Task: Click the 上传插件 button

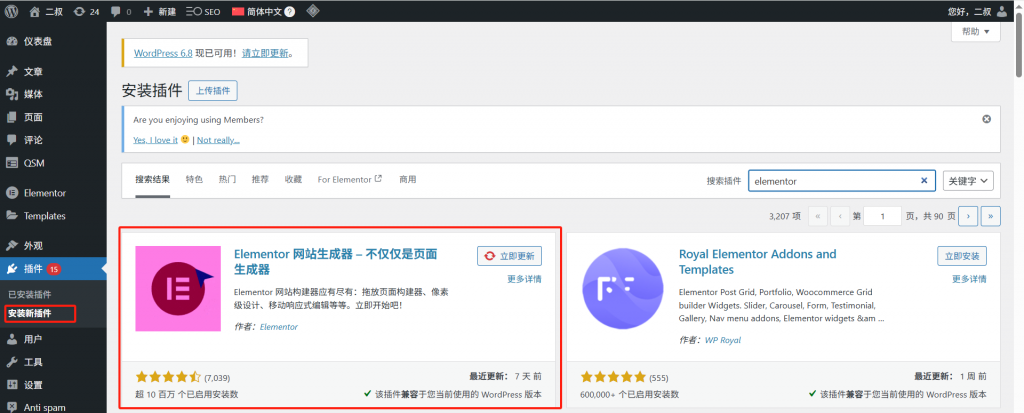Action: (x=213, y=91)
